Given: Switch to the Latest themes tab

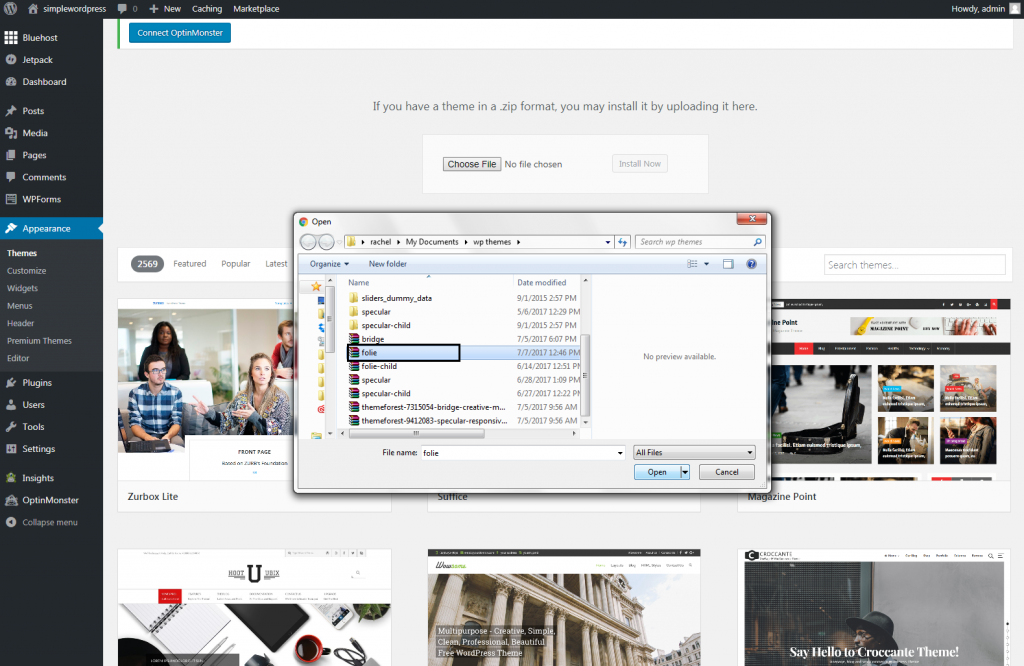Looking at the screenshot, I should [x=276, y=264].
